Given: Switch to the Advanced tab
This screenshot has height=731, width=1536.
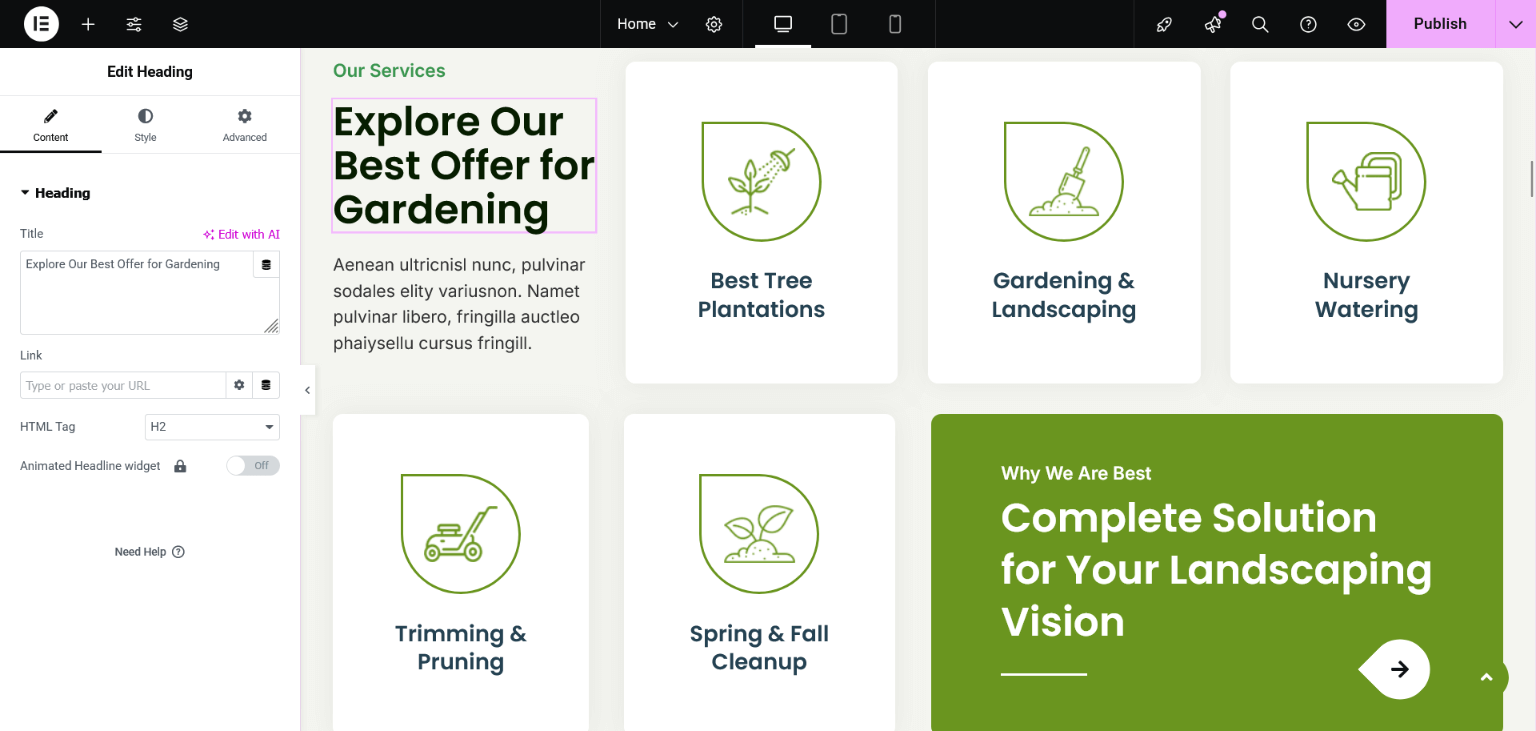Looking at the screenshot, I should 245,126.
